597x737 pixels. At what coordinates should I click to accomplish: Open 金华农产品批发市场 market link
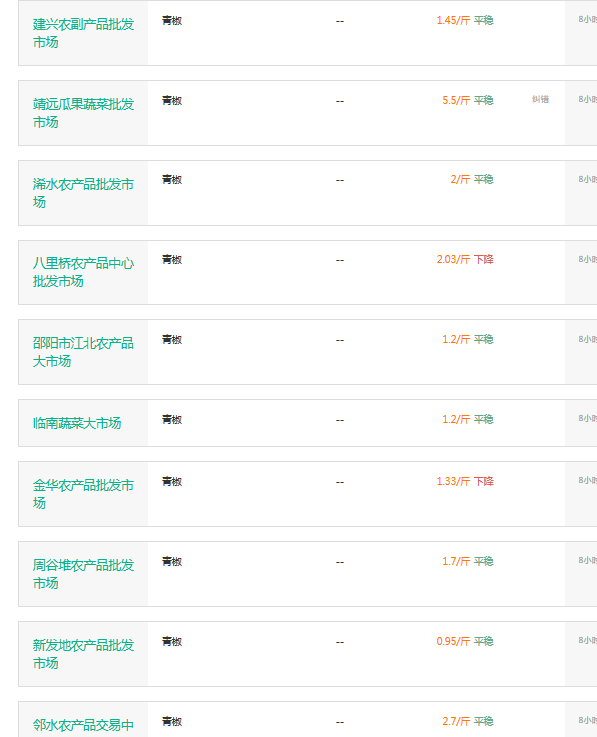83,494
